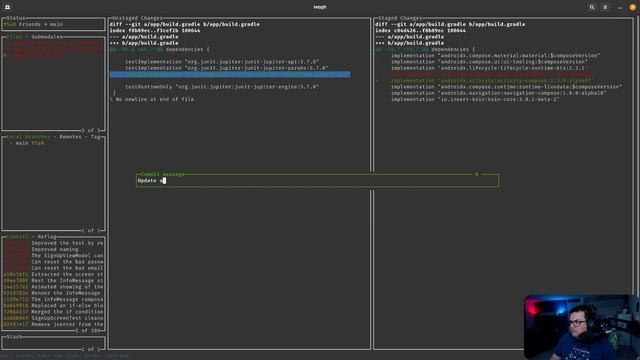Click the navigation-compose:1.0.0-alpha10 line

coord(498,93)
